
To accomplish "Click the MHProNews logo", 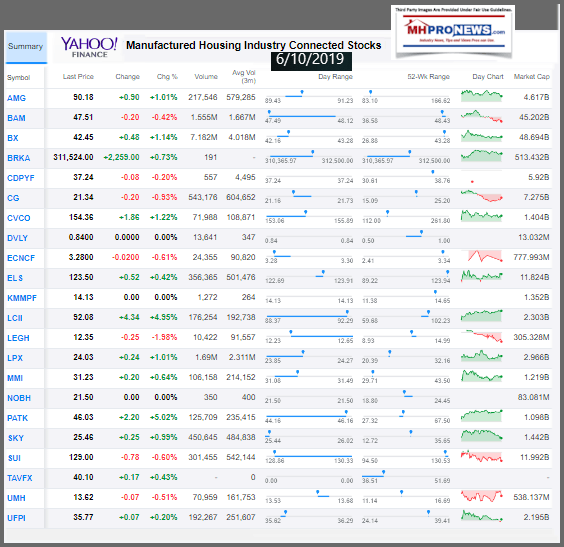I will [454, 32].
